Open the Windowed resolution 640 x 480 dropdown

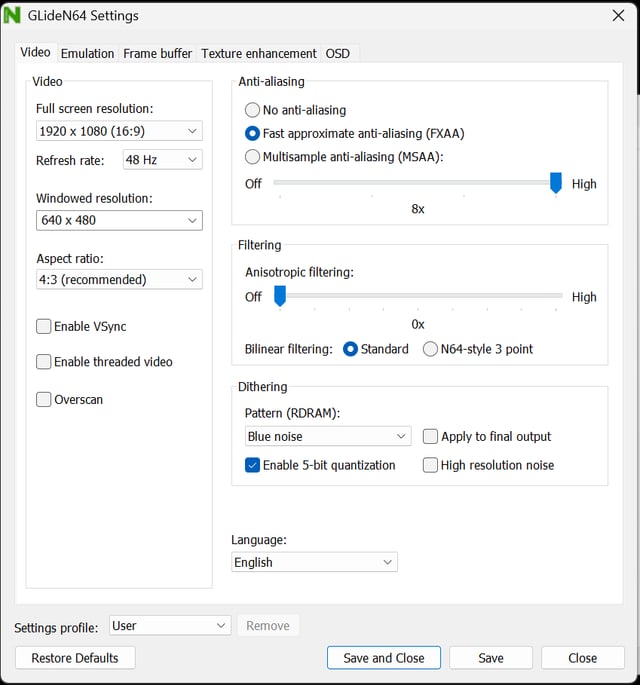pos(119,220)
